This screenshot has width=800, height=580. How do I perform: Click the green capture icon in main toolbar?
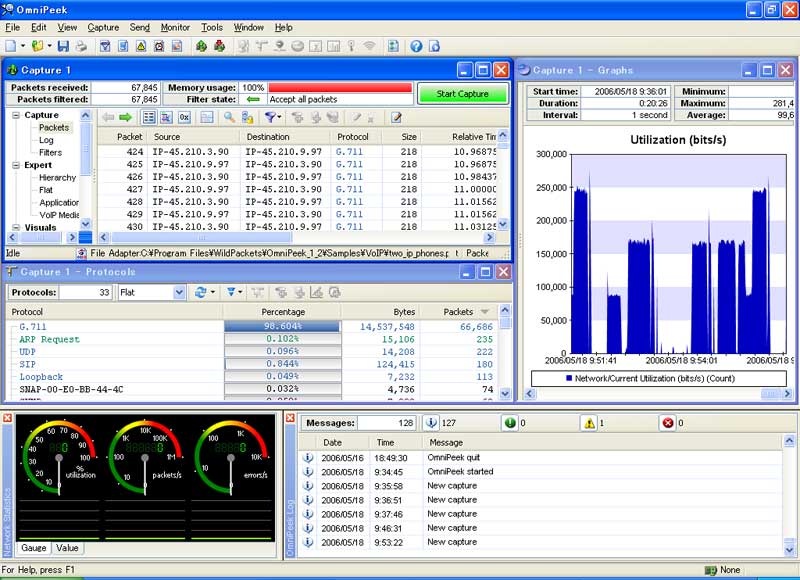[x=201, y=46]
